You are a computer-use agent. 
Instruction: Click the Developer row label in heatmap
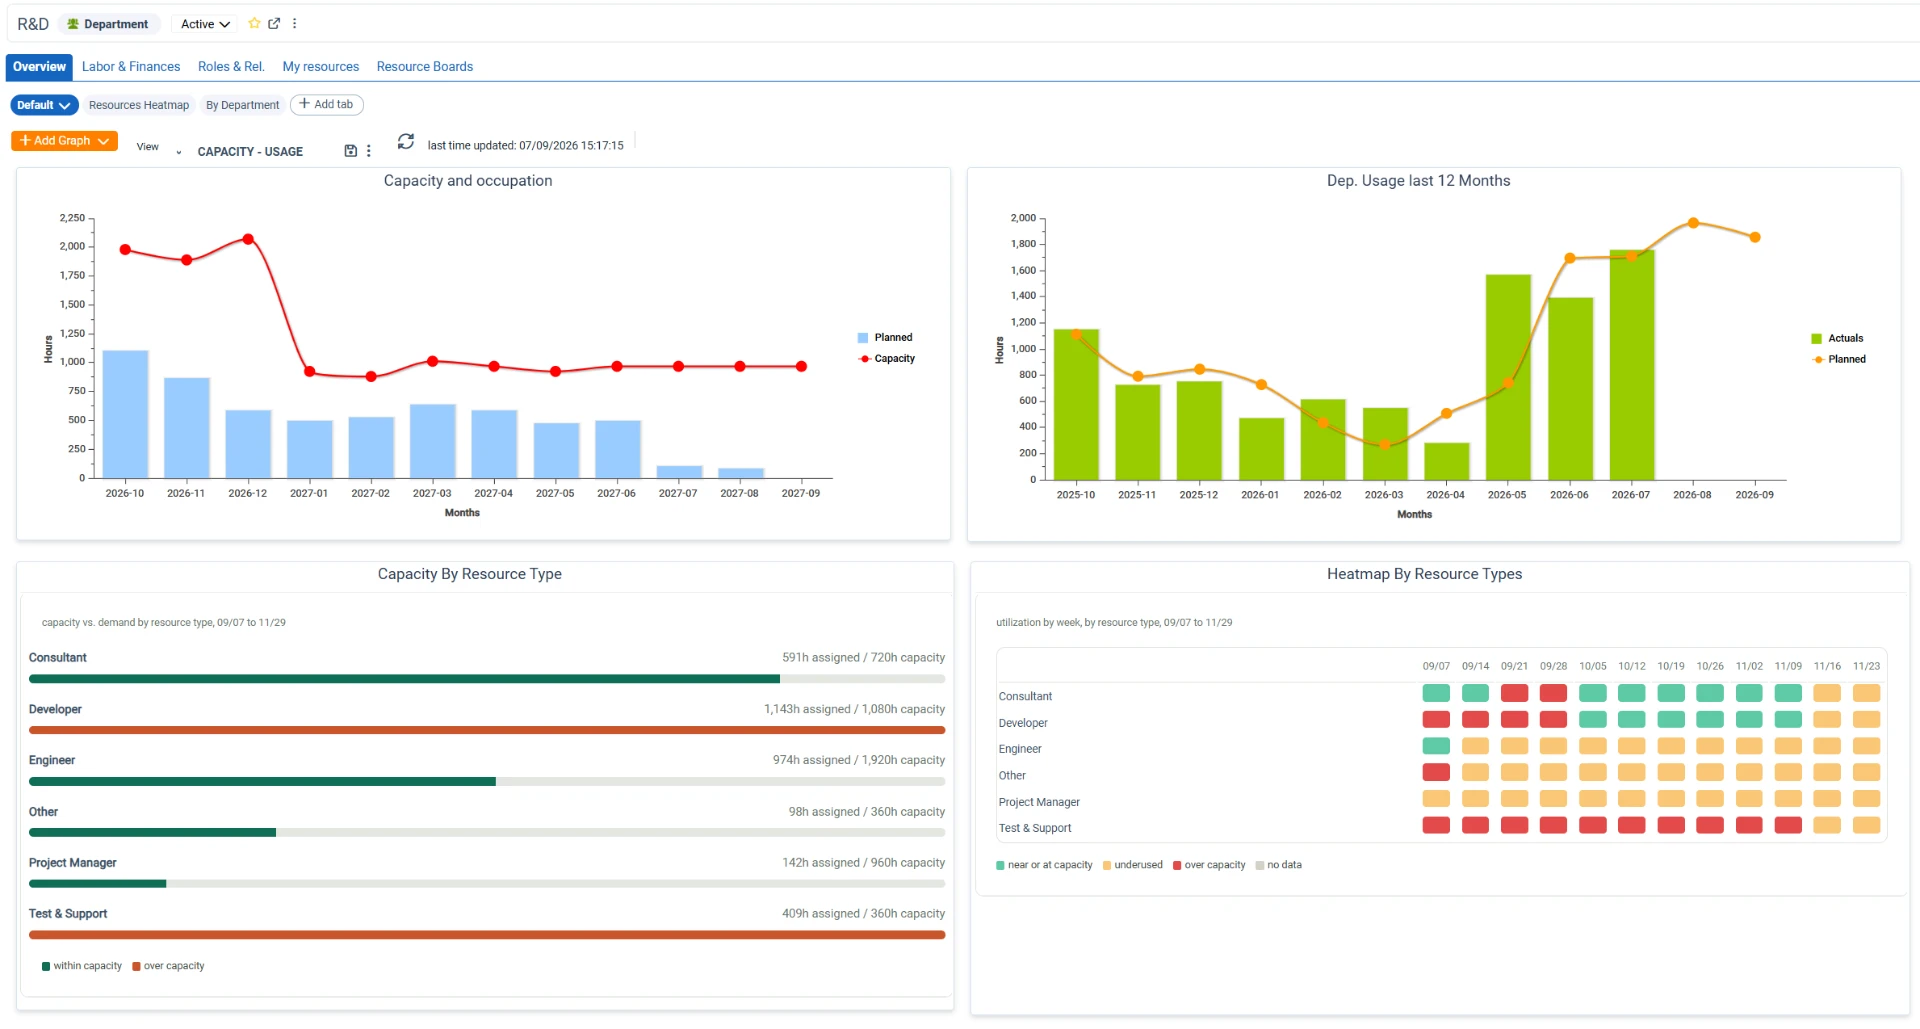click(x=1023, y=724)
